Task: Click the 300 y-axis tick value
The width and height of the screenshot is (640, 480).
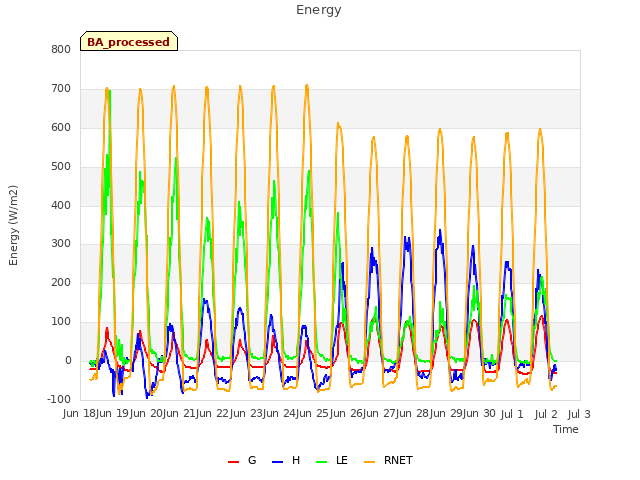Action: click(61, 244)
